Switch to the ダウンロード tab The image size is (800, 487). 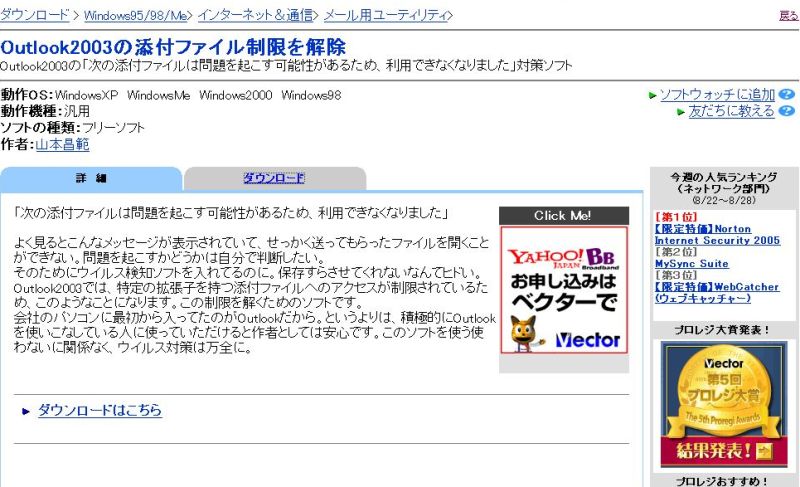[x=274, y=178]
